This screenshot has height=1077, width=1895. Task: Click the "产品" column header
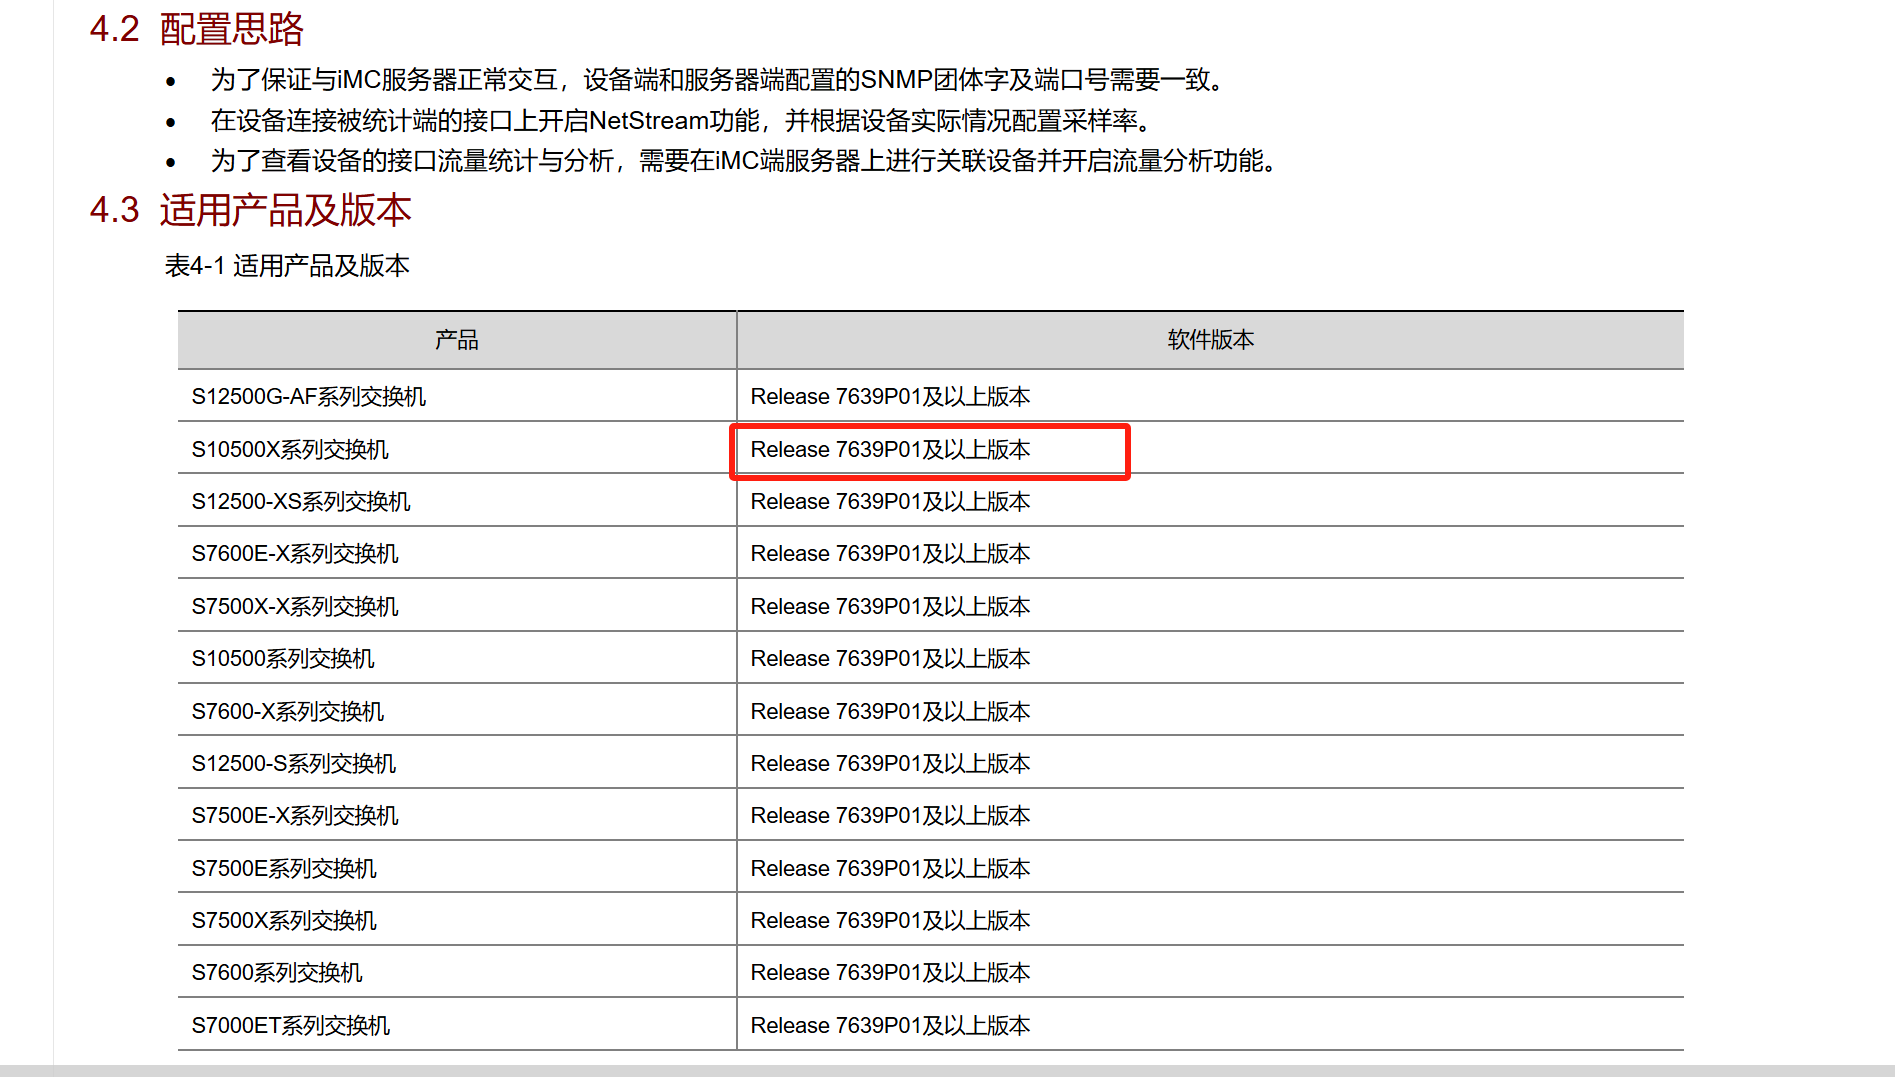[457, 340]
